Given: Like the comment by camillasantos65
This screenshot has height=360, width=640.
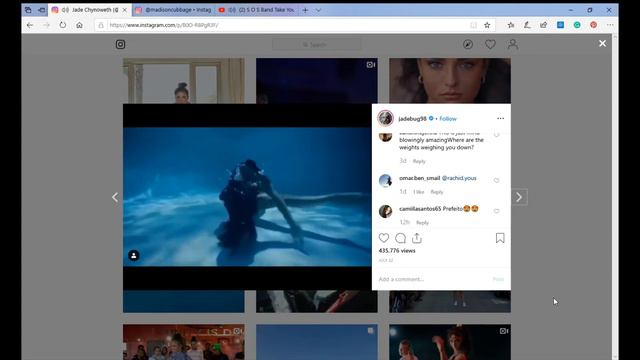Looking at the screenshot, I should click(496, 211).
